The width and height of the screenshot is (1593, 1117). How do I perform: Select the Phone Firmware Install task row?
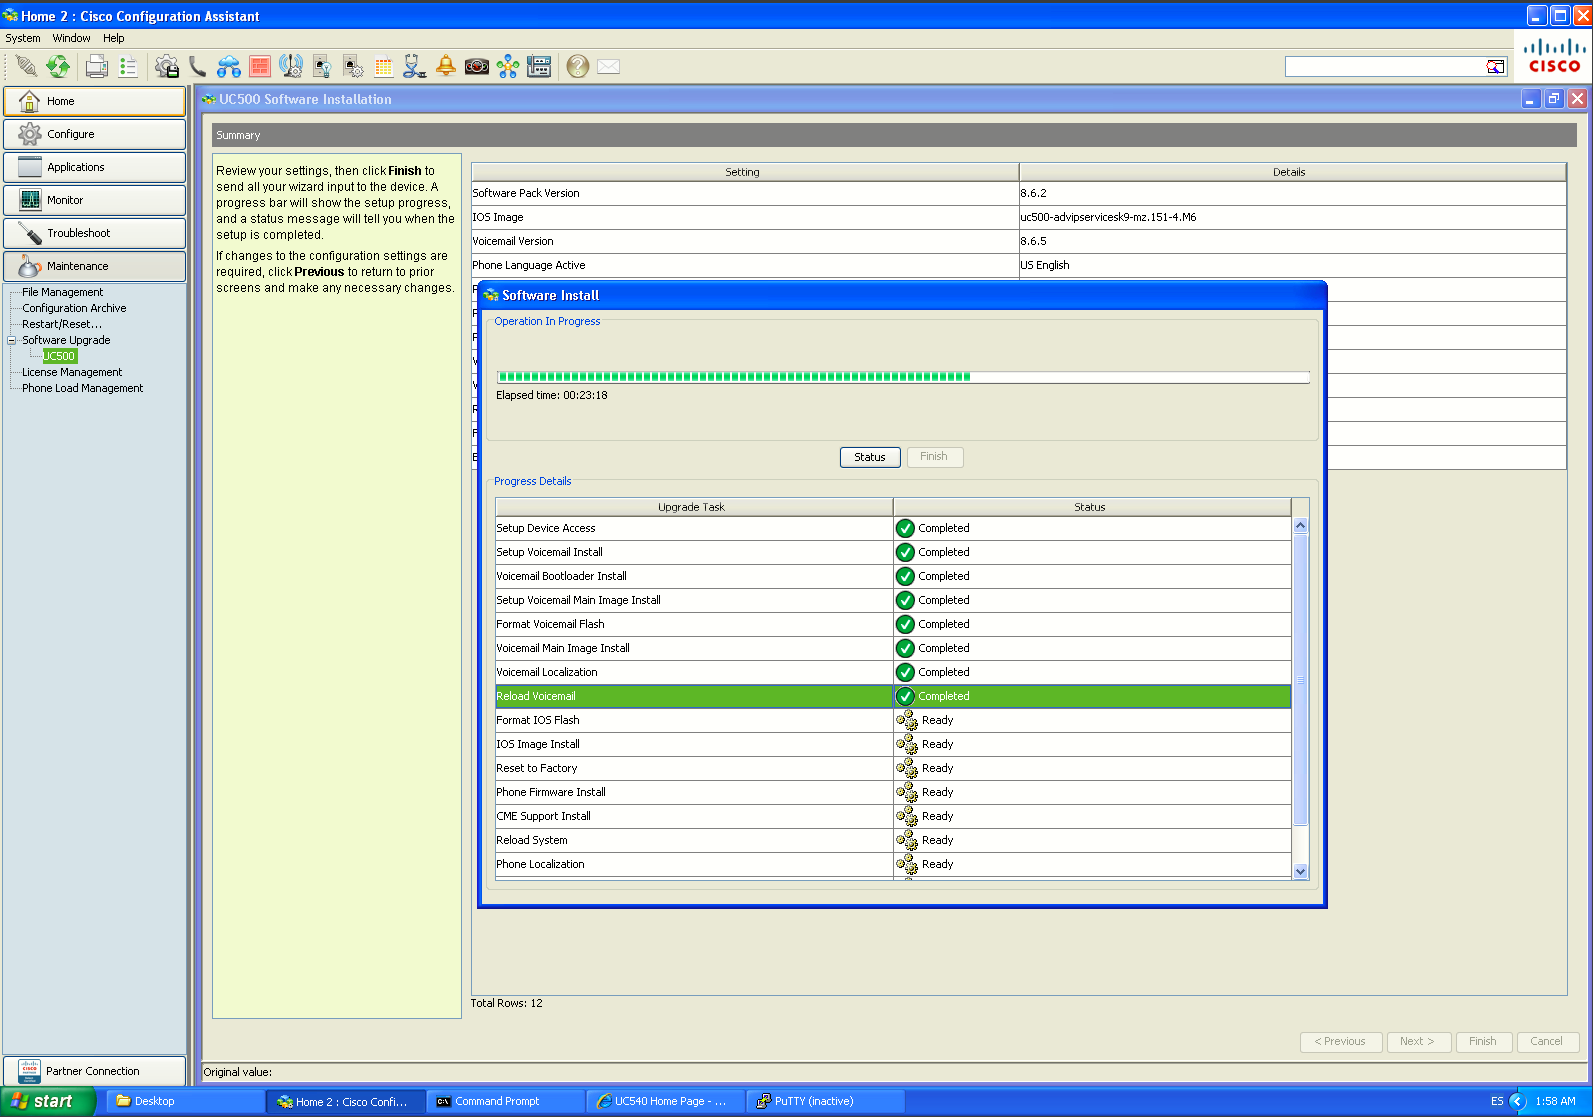893,792
